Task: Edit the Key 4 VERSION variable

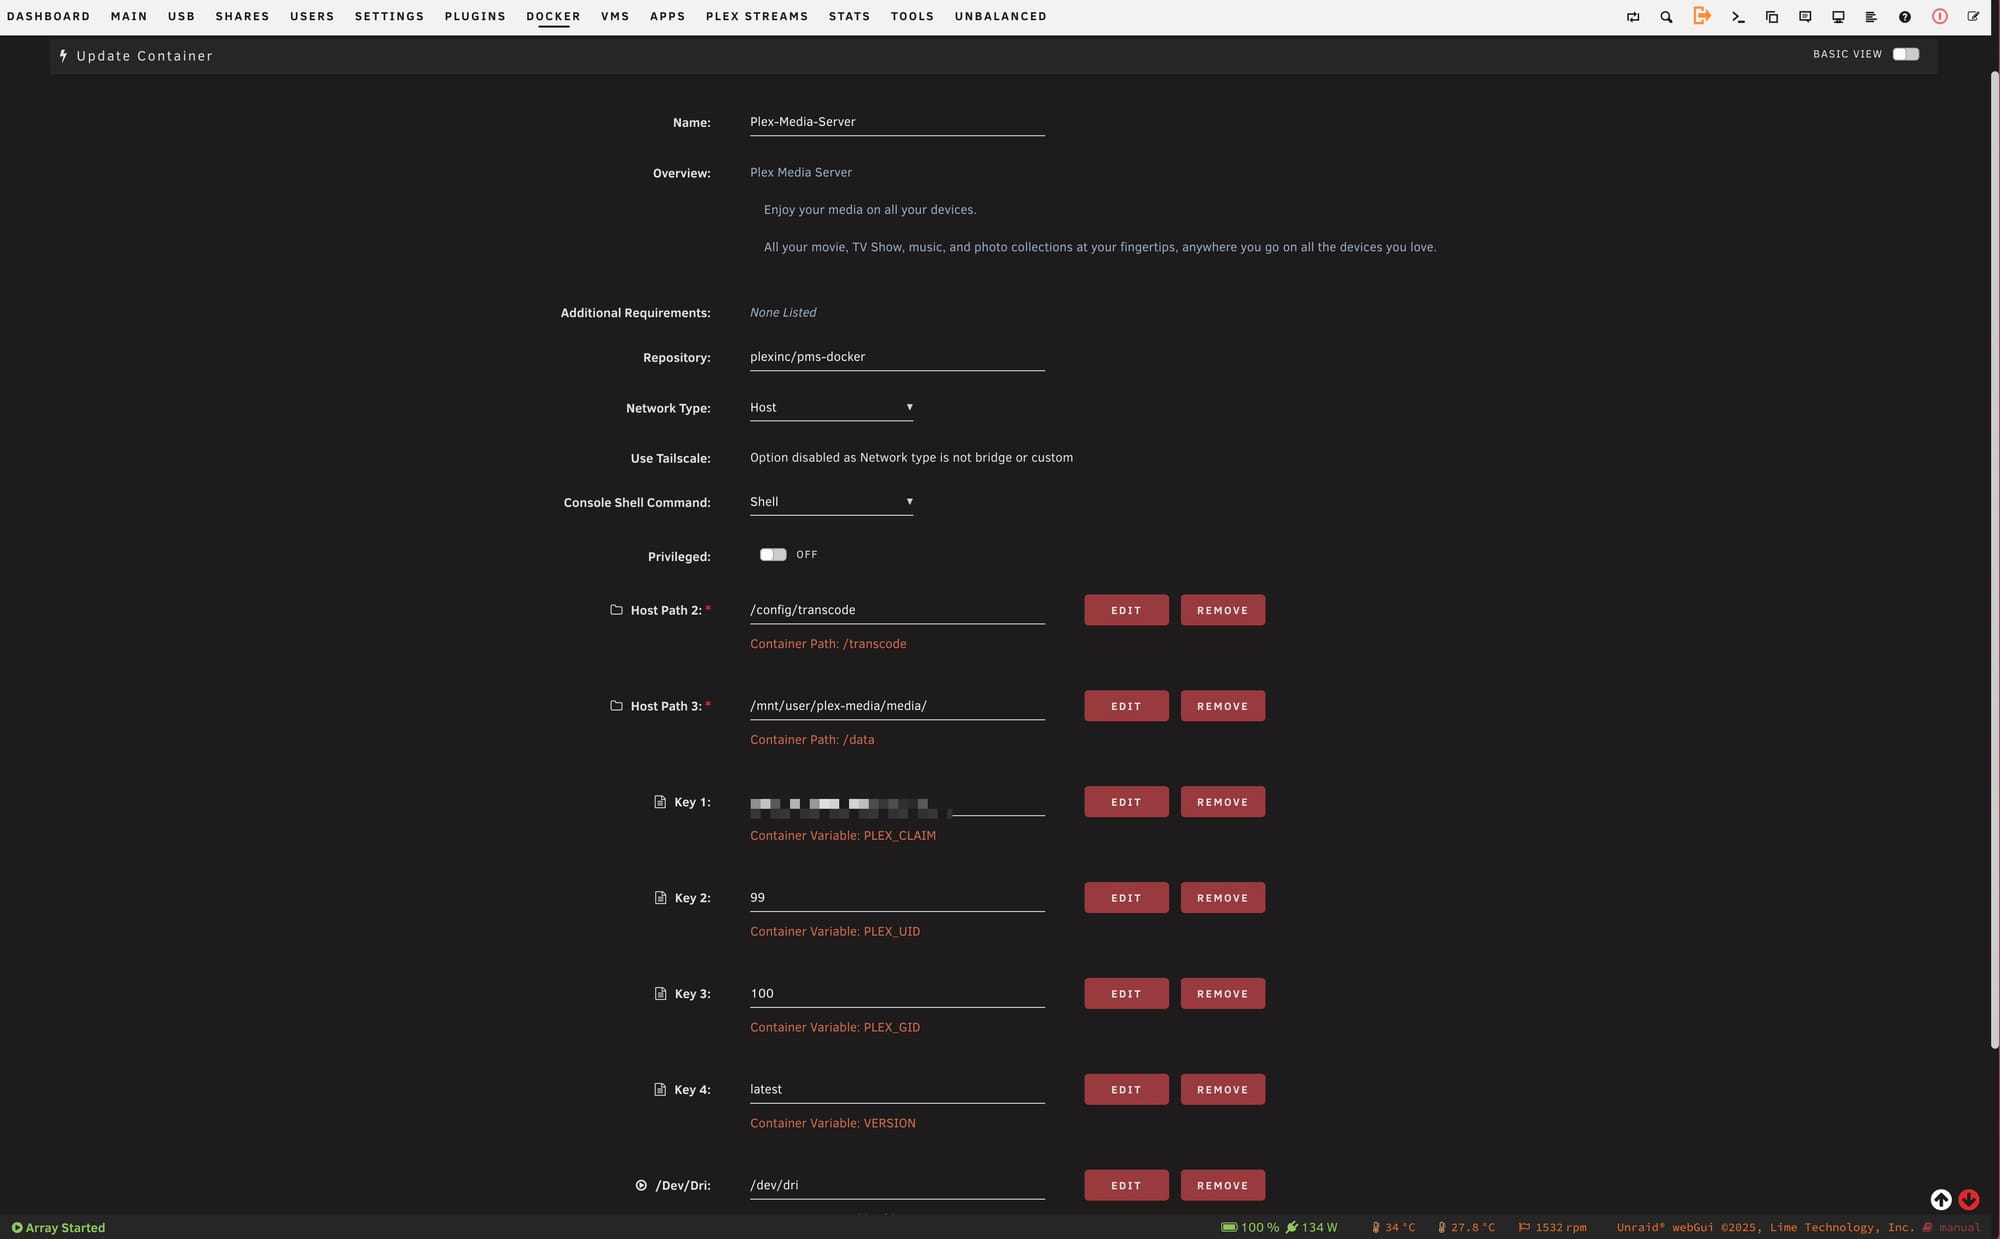Action: (x=1126, y=1090)
